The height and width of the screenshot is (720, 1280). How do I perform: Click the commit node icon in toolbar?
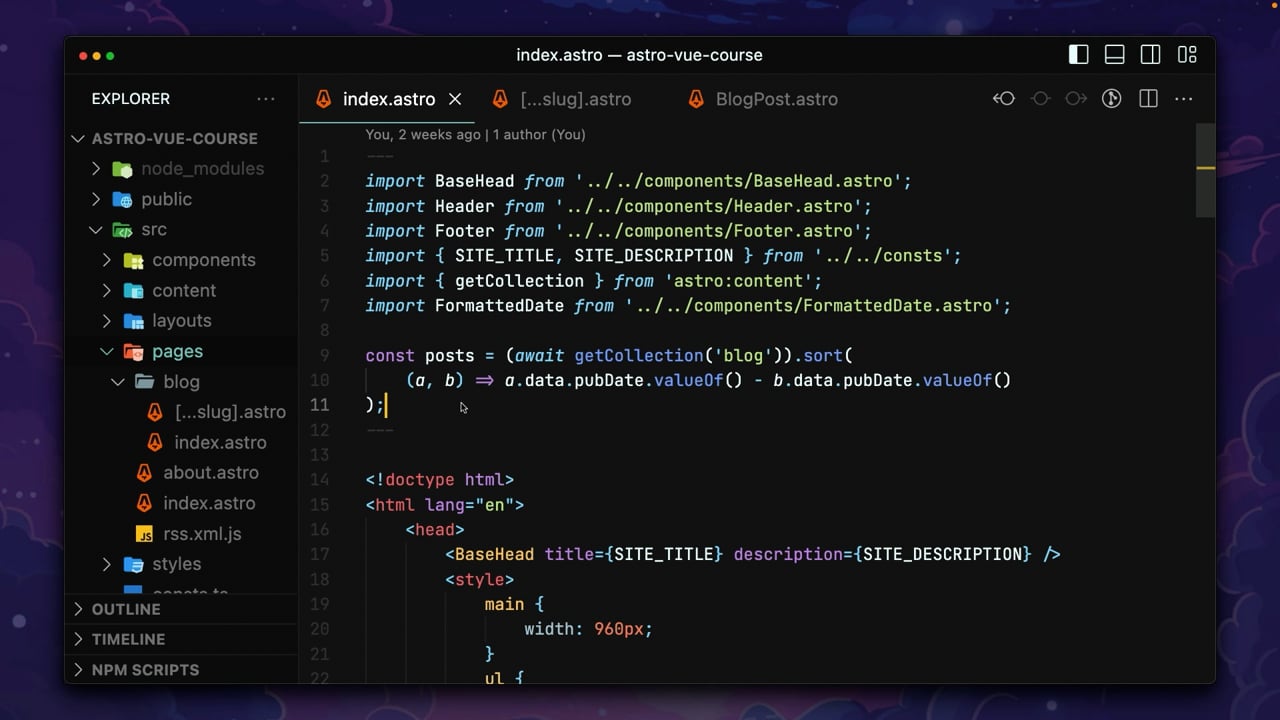click(x=1040, y=99)
